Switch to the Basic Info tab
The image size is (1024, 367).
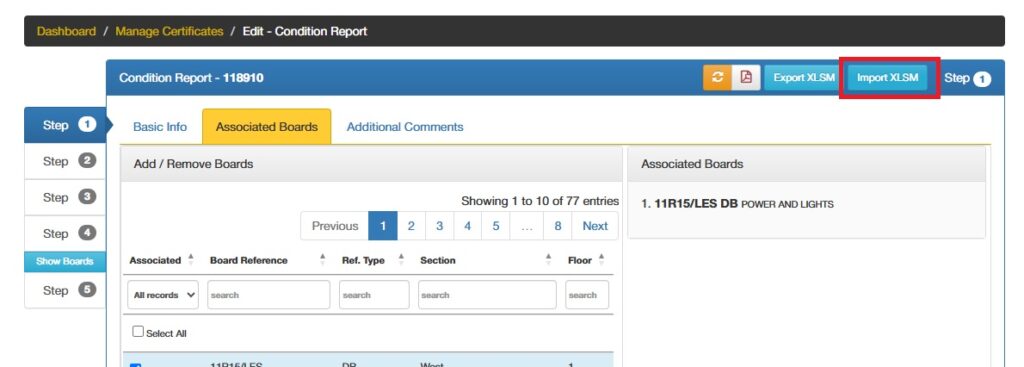[x=160, y=127]
